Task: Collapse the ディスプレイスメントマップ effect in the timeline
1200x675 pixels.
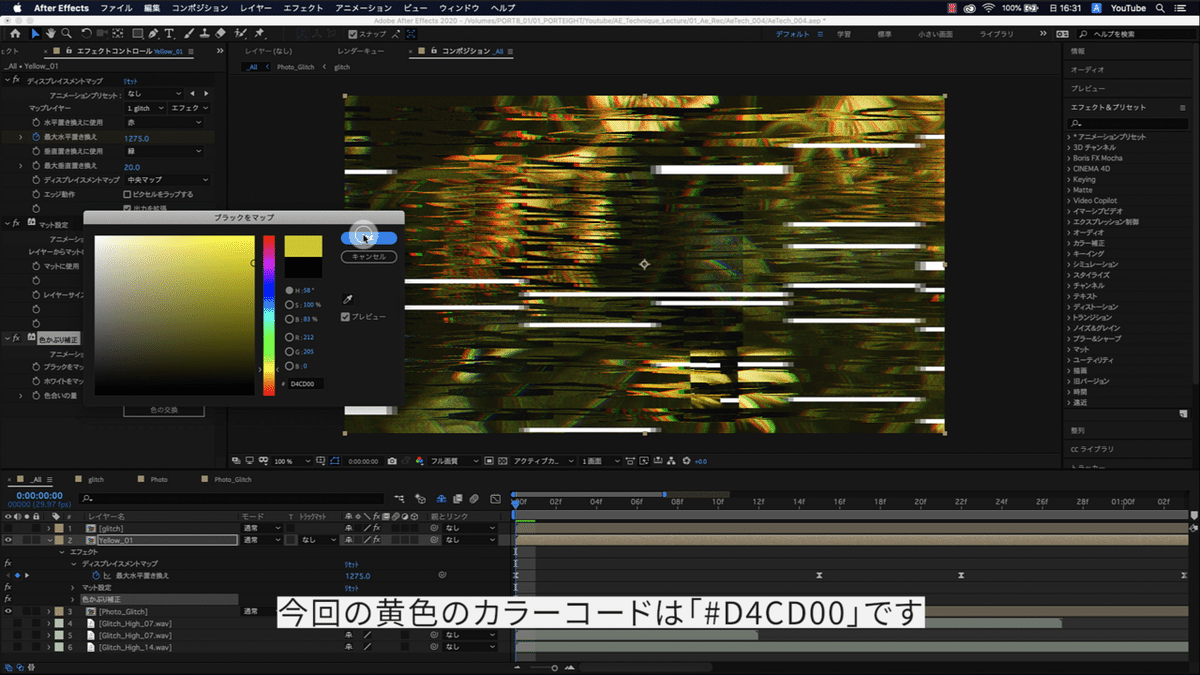Action: 74,563
